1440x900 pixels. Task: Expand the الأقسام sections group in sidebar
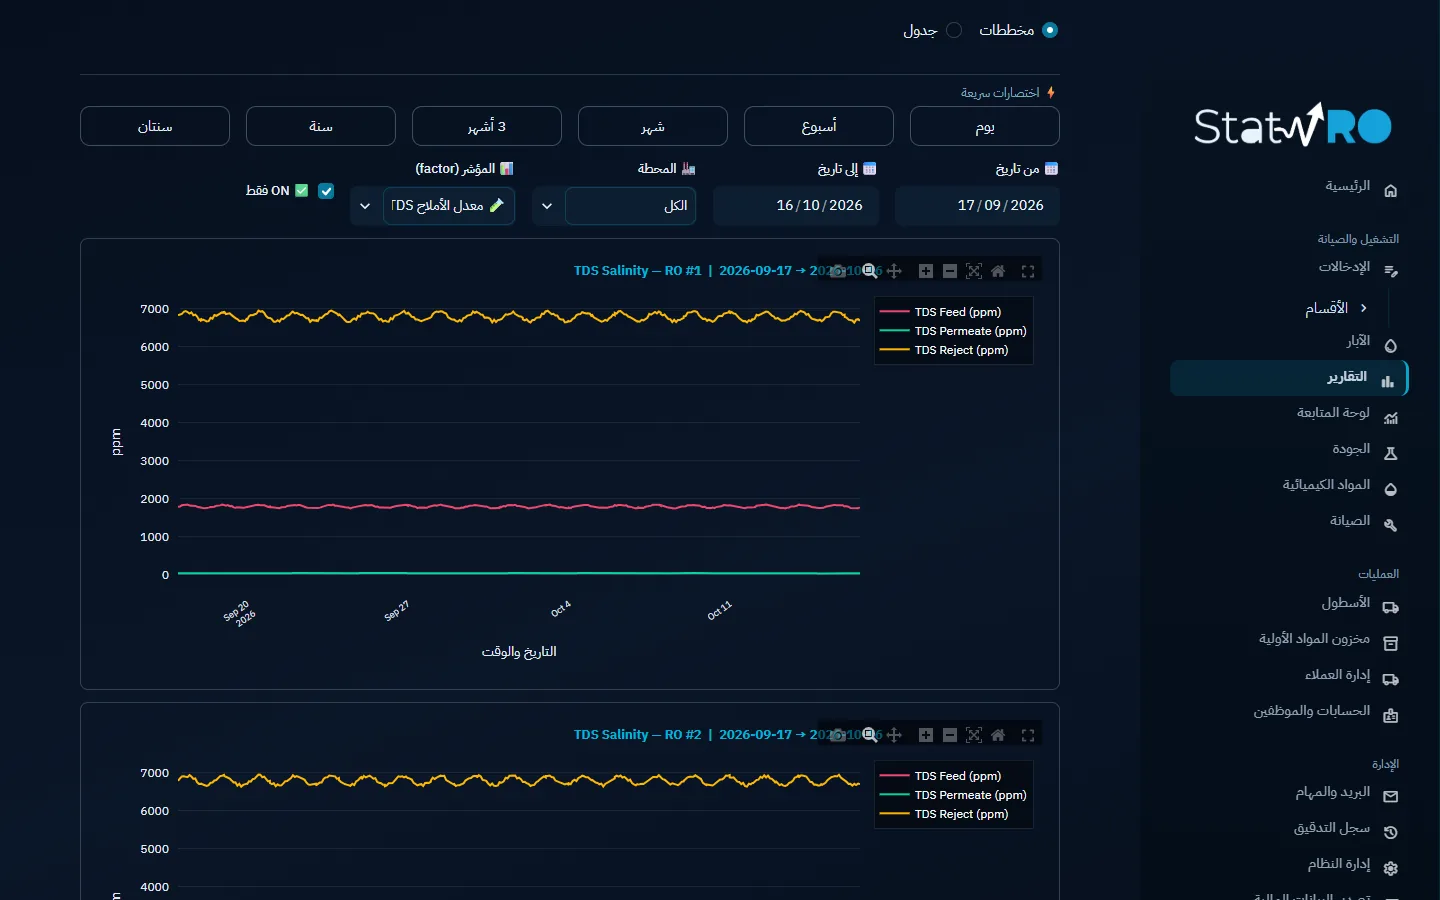coord(1335,308)
